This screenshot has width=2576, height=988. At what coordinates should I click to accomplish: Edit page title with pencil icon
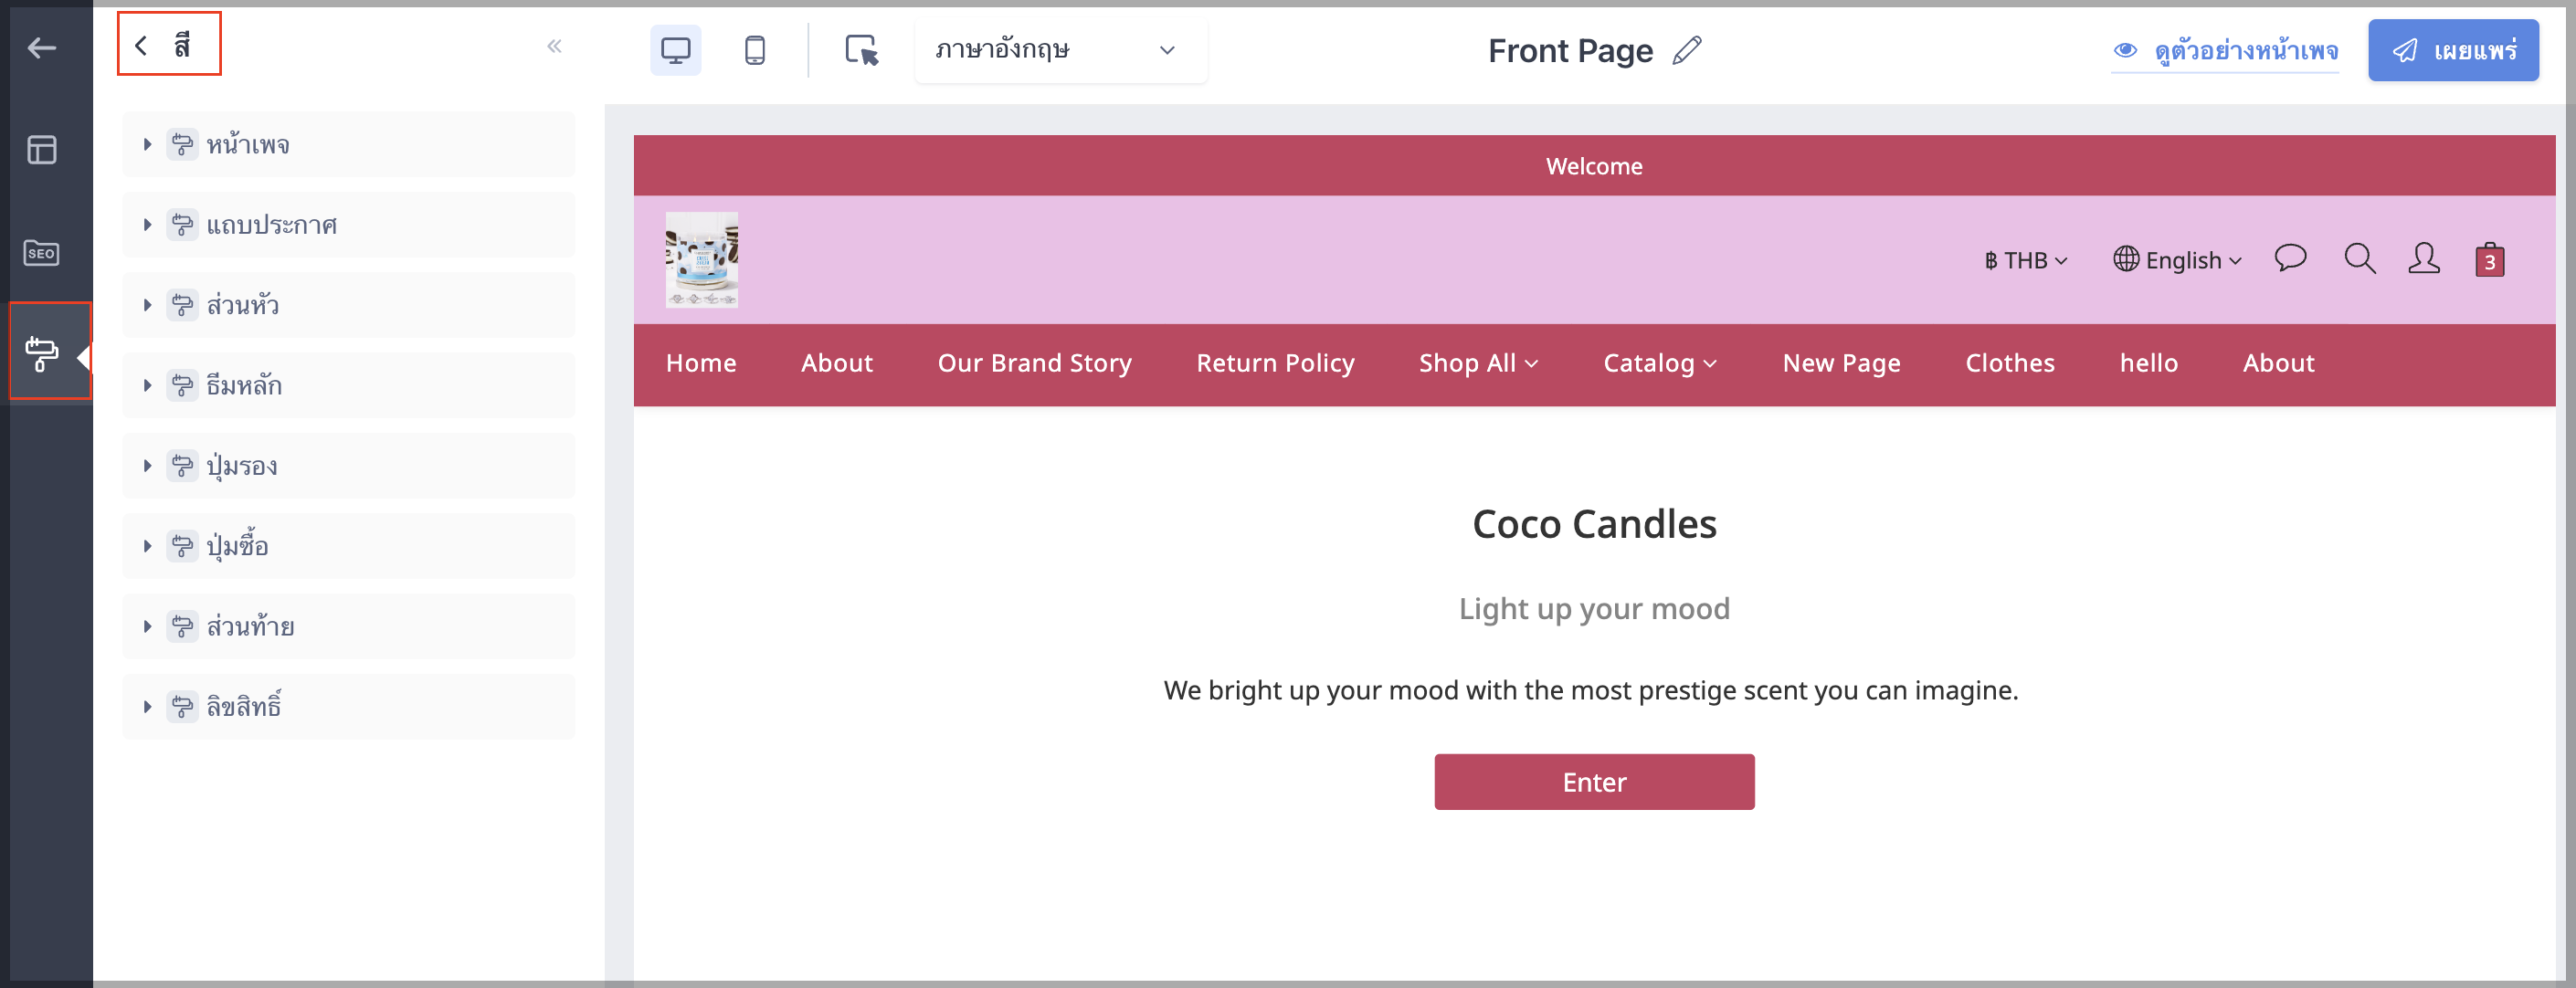[1686, 50]
